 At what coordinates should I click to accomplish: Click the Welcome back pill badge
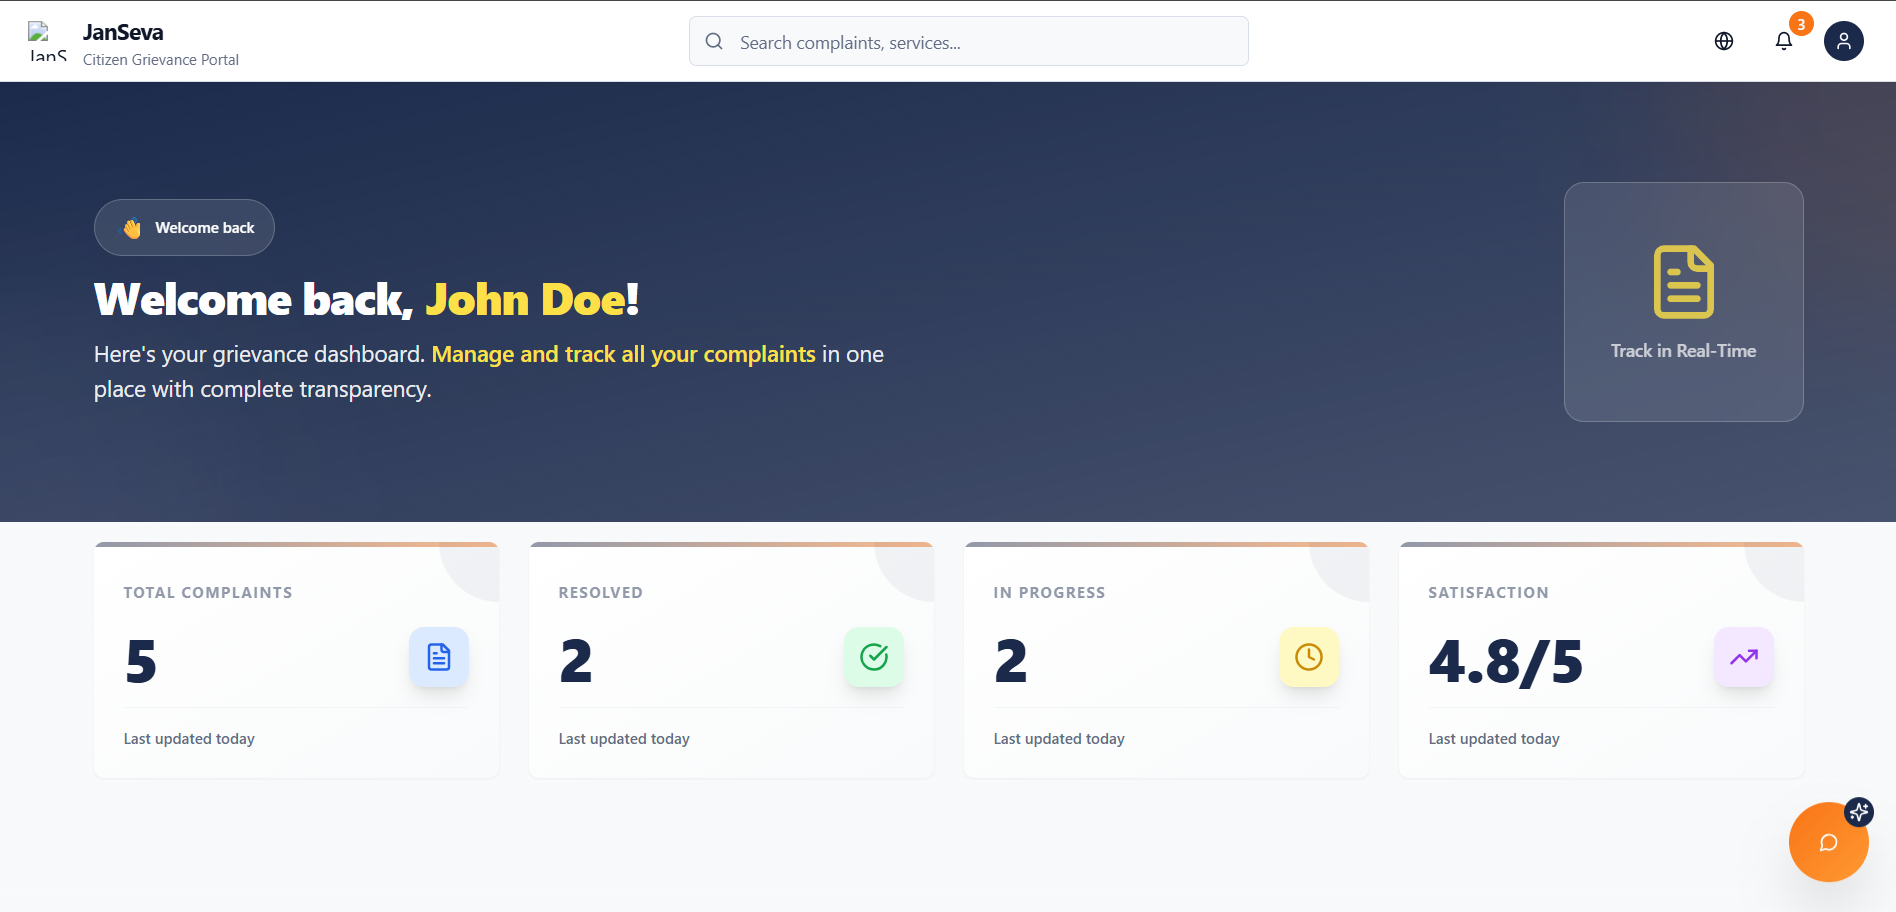(x=184, y=228)
